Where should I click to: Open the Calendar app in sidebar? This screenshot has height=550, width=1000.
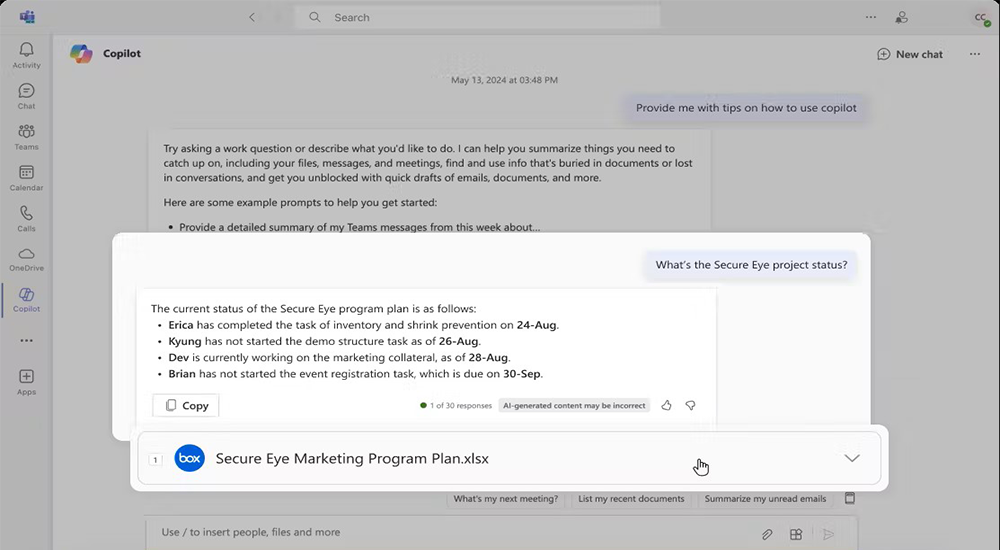(x=26, y=178)
